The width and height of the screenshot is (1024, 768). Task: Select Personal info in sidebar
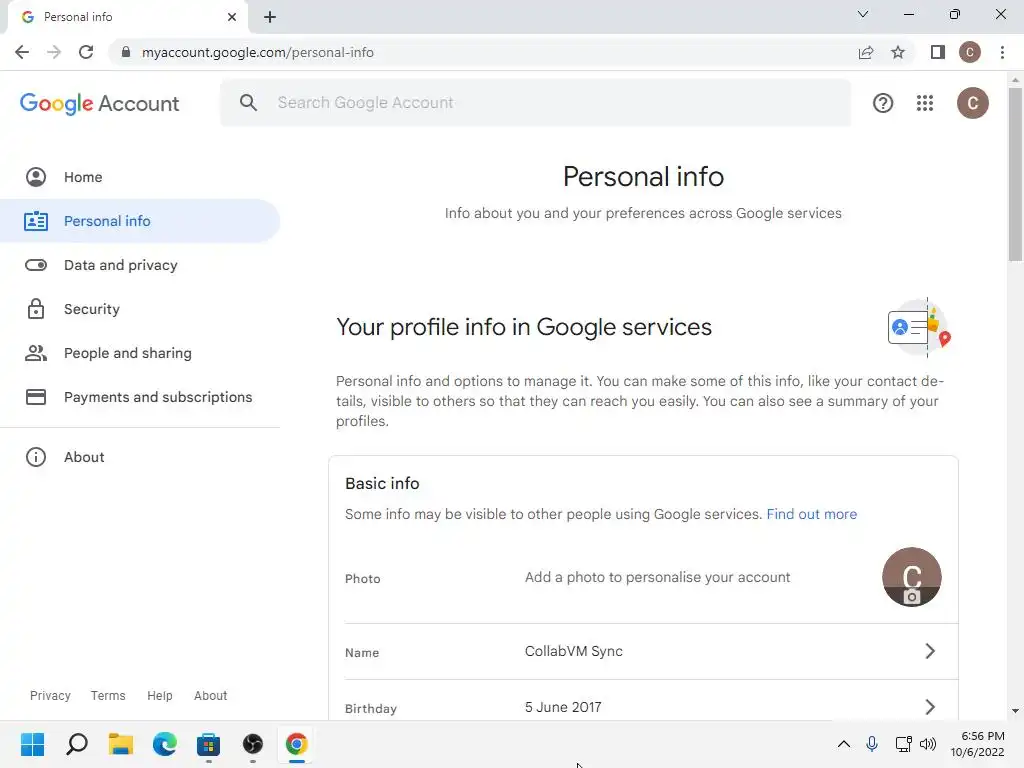pyautogui.click(x=140, y=221)
